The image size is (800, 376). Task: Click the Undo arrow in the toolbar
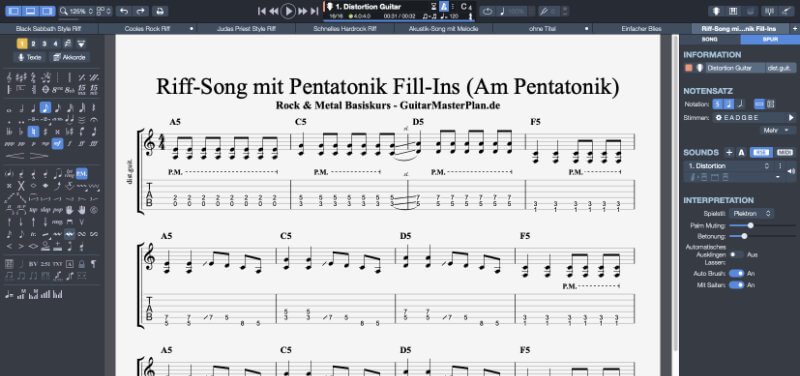click(x=123, y=11)
